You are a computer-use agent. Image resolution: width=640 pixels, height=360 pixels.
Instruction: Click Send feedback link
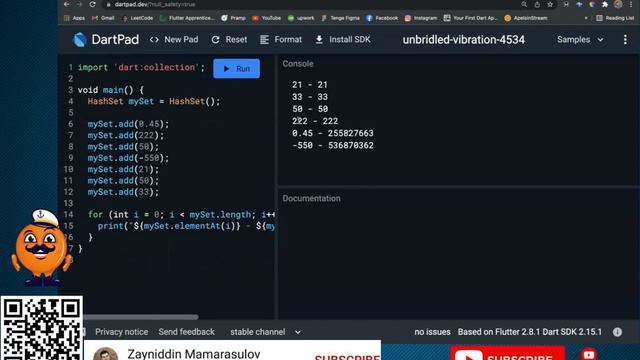click(187, 332)
